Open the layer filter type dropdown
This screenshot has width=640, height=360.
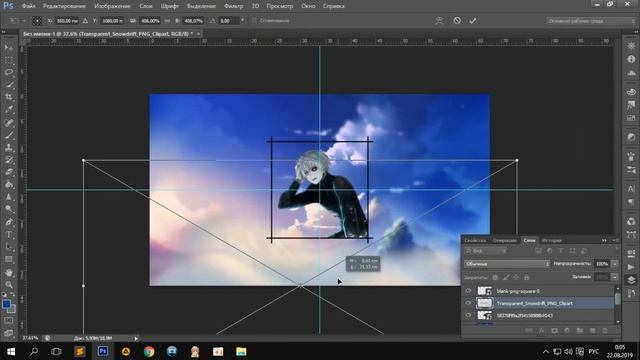[x=486, y=251]
